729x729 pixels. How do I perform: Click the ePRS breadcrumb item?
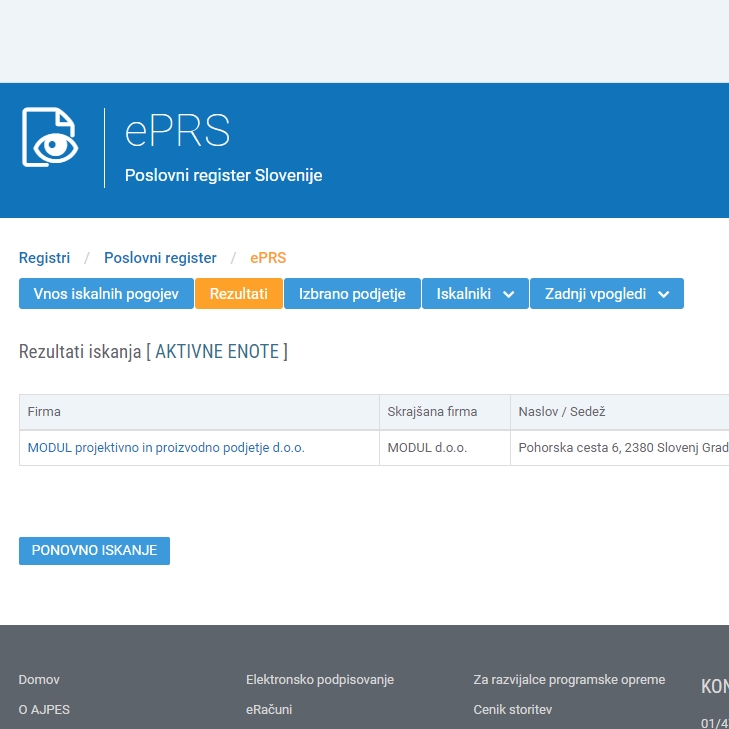(268, 258)
